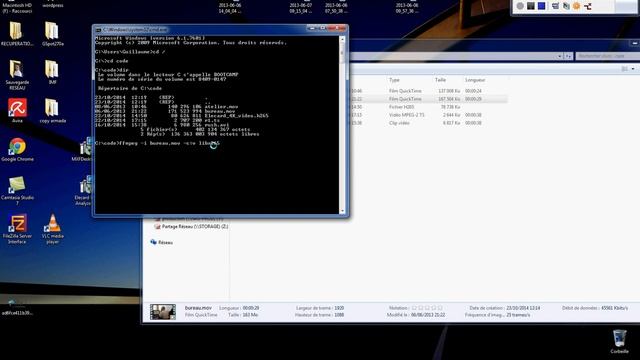Open the Corbeille recycle bin
The width and height of the screenshot is (640, 360).
click(619, 341)
